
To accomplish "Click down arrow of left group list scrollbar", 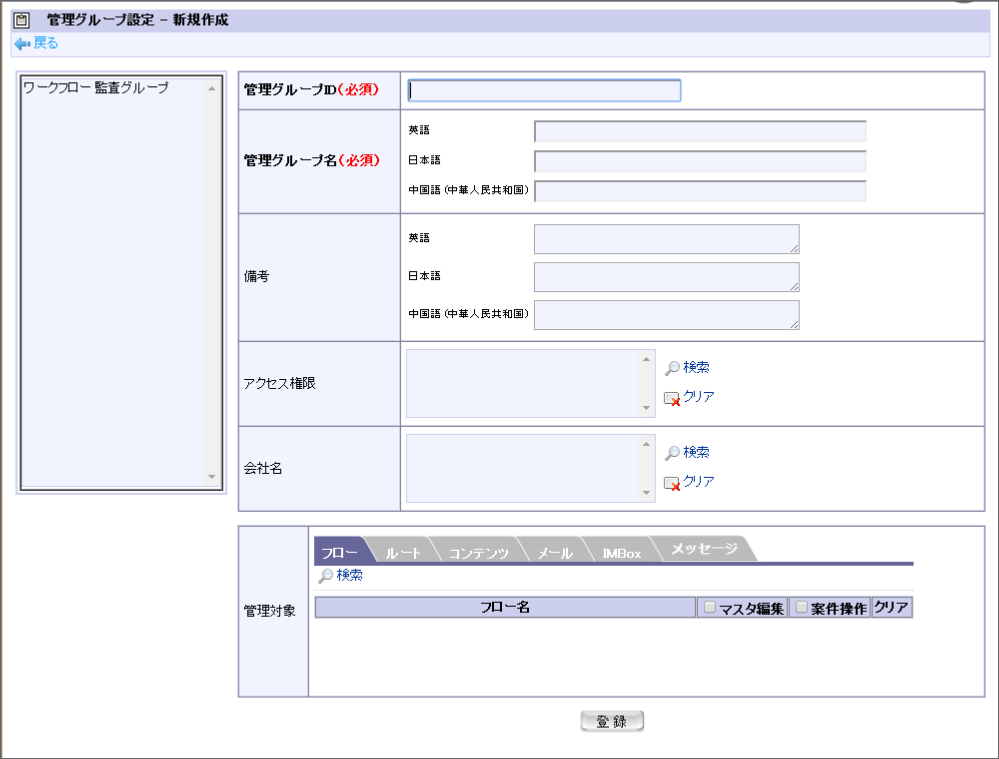I will (212, 477).
